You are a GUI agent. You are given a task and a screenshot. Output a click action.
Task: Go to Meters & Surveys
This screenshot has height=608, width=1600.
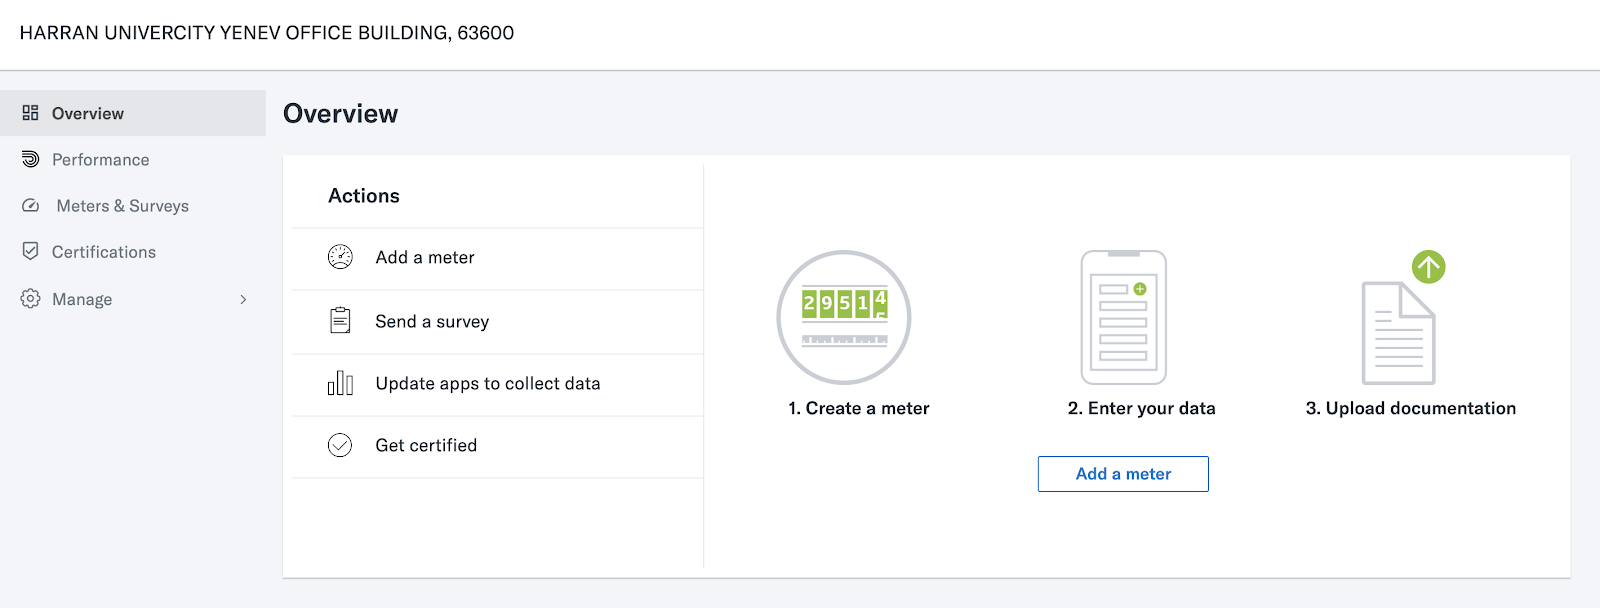click(122, 206)
